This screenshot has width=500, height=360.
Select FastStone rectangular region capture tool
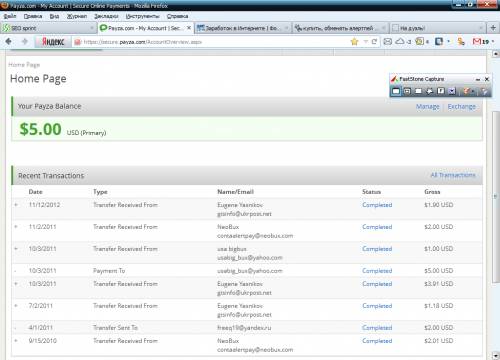point(418,91)
